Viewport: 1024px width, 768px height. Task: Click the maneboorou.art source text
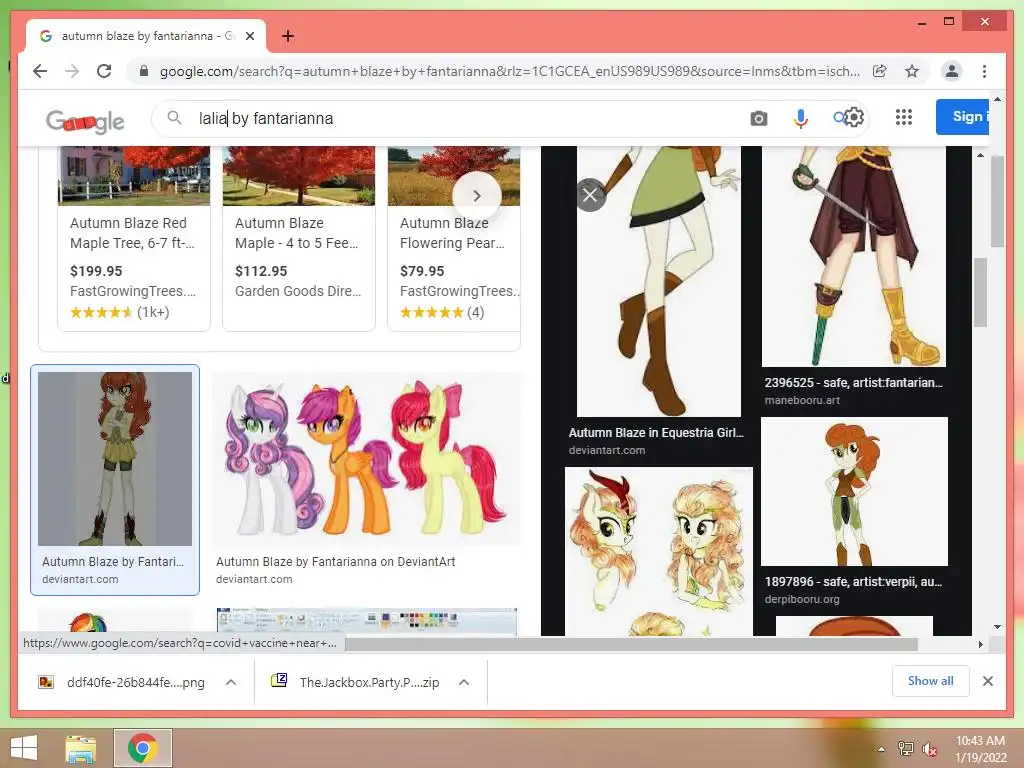802,400
